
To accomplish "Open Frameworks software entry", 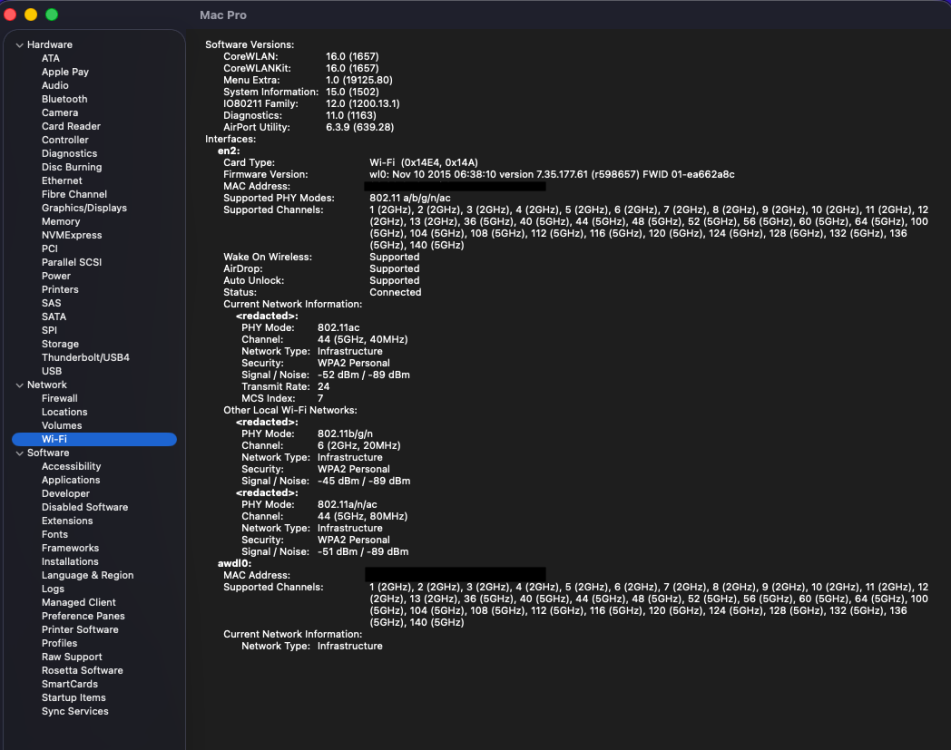I will click(x=70, y=548).
